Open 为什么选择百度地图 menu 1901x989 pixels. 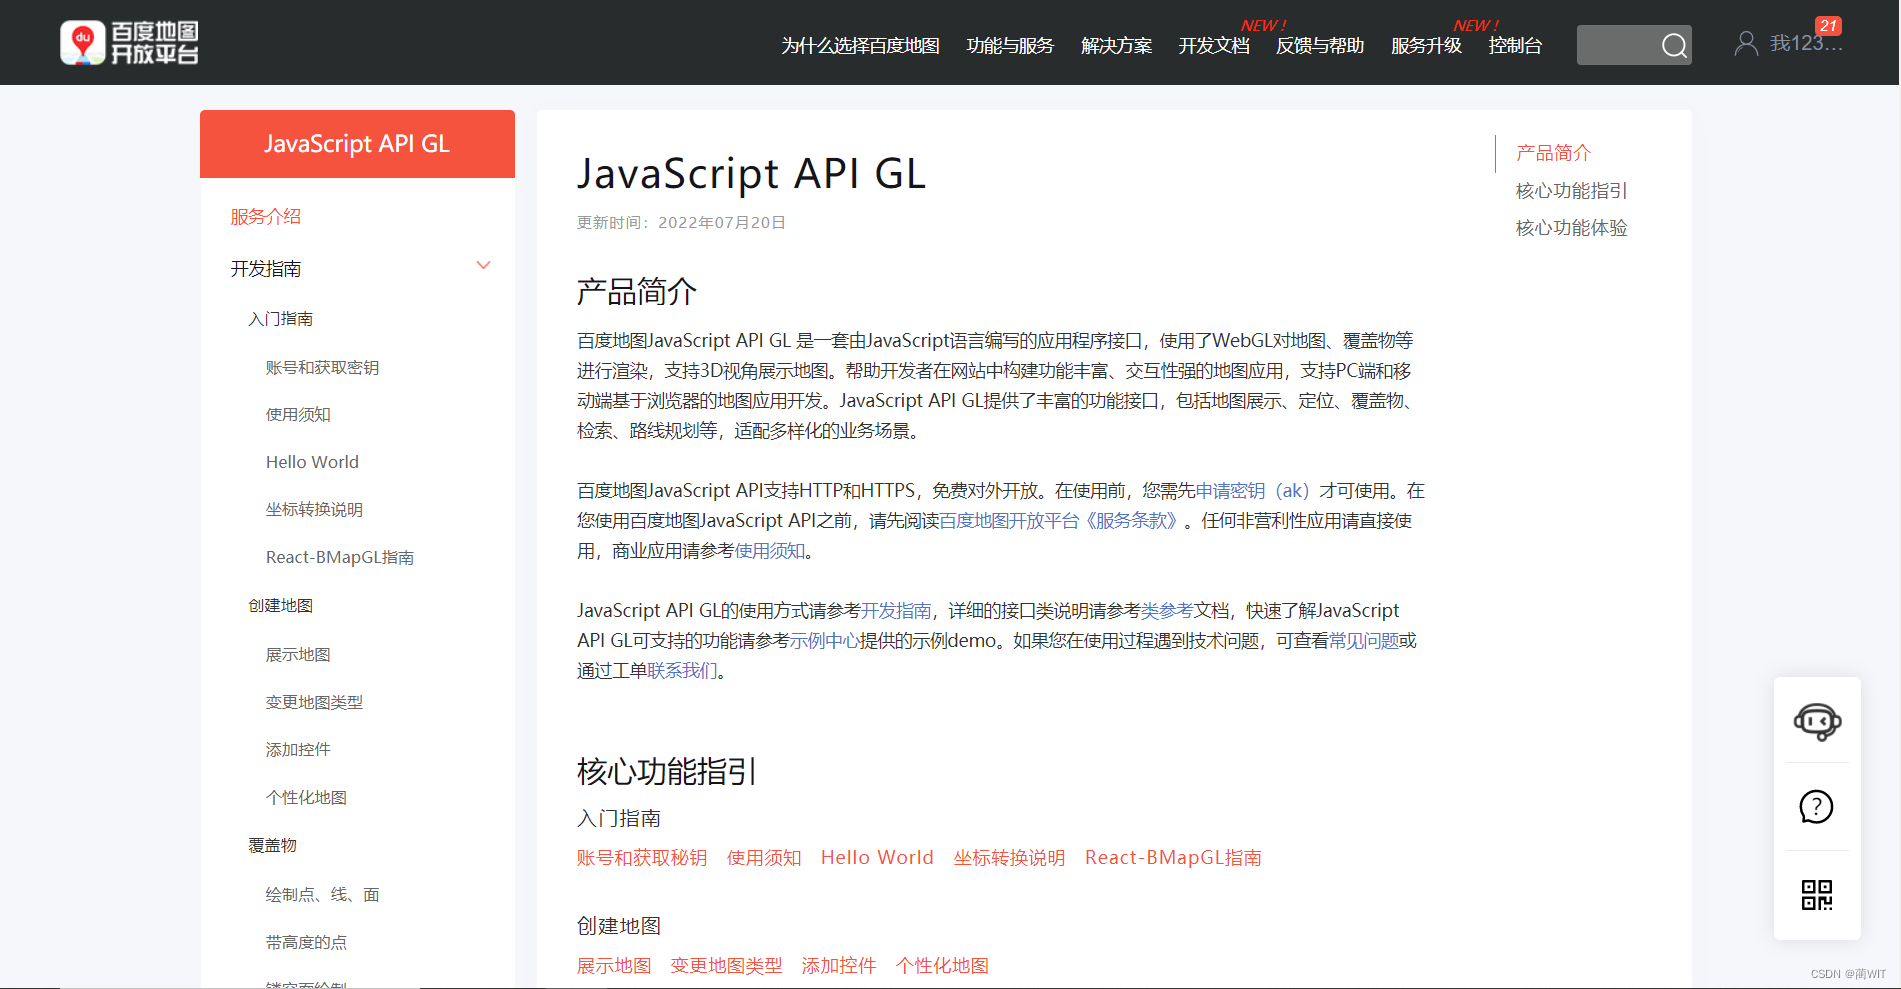pos(860,46)
